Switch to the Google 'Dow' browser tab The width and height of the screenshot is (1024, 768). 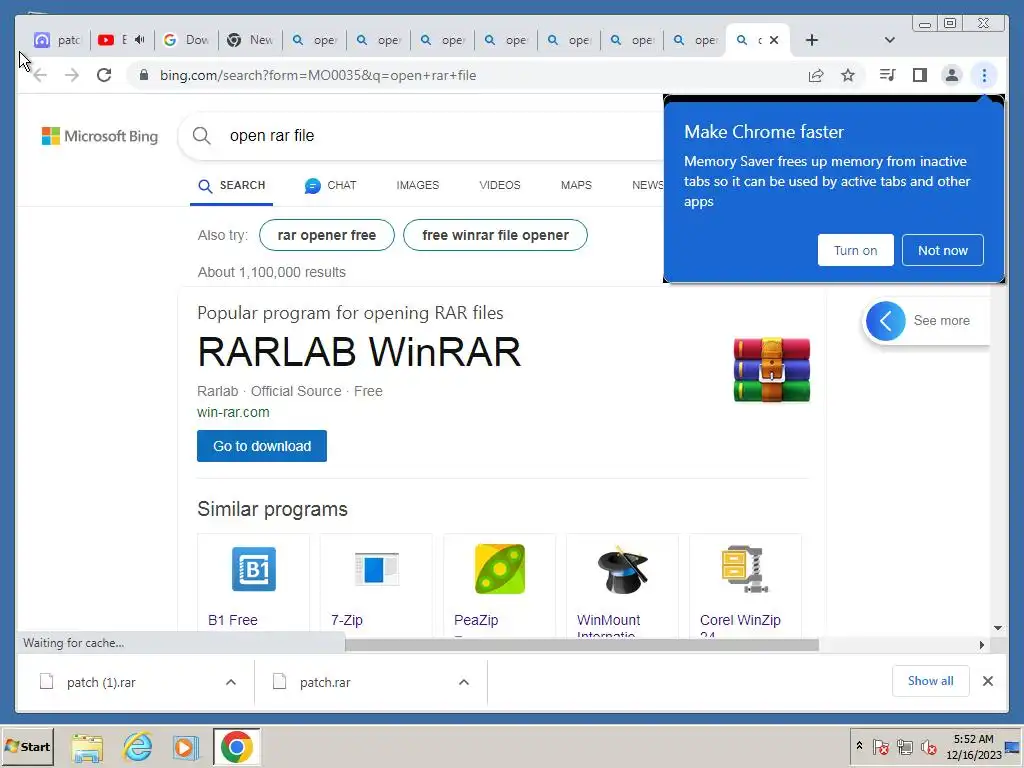[186, 40]
